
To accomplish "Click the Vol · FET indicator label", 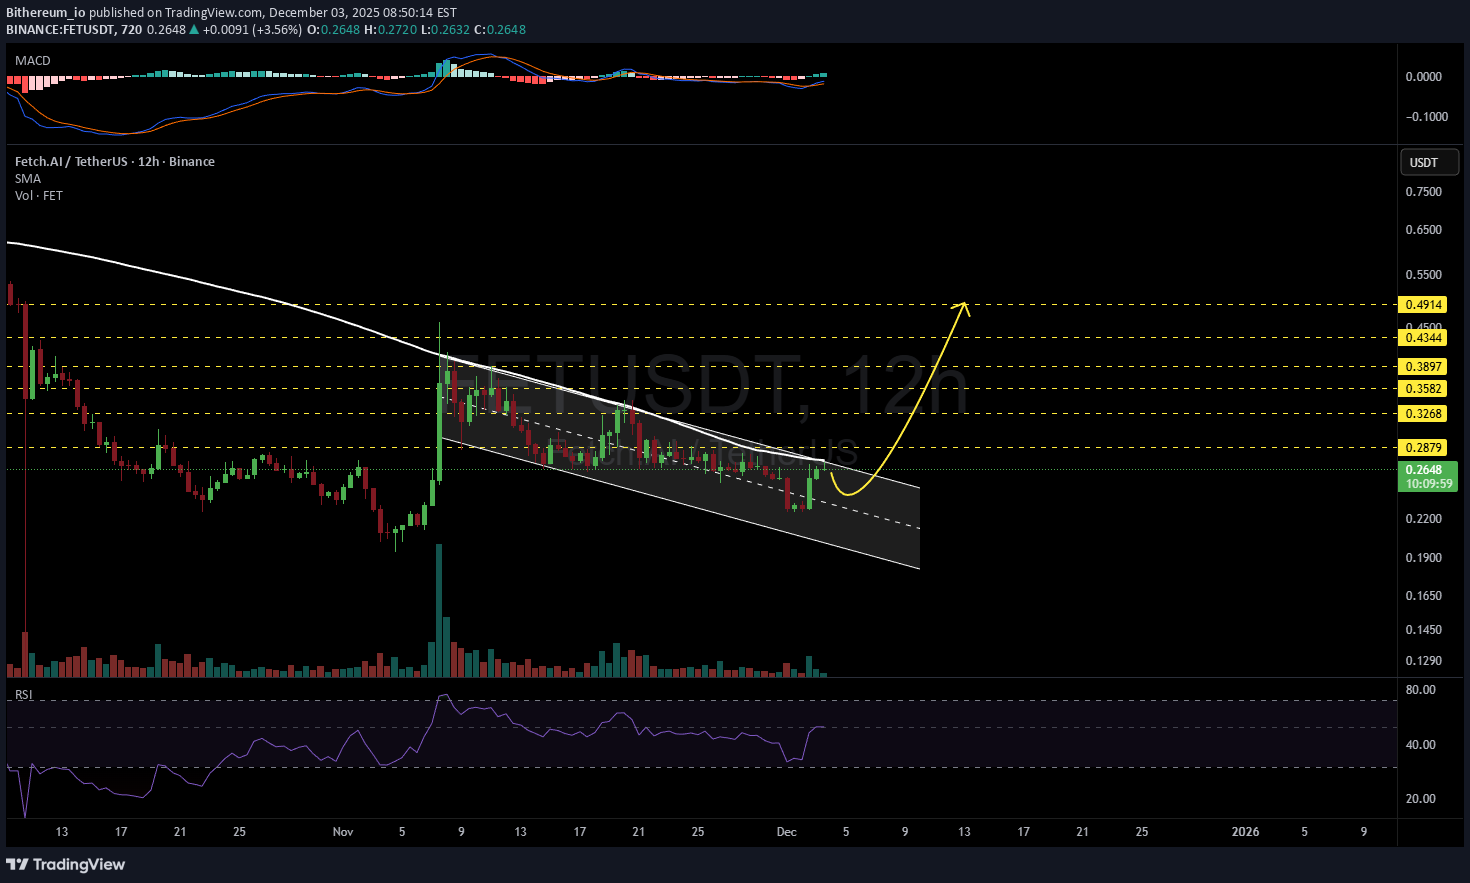I will tap(39, 196).
